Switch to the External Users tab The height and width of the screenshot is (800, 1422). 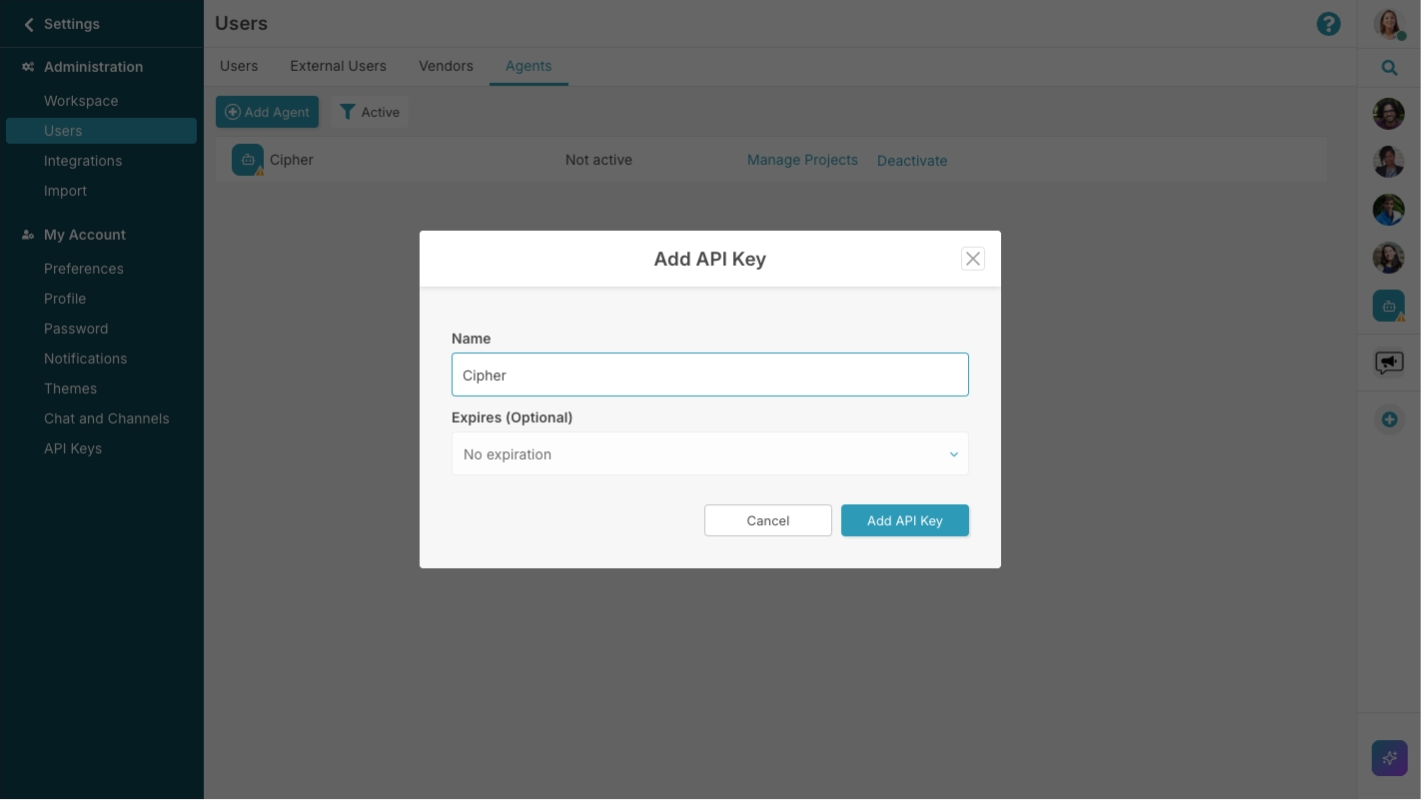click(x=338, y=66)
